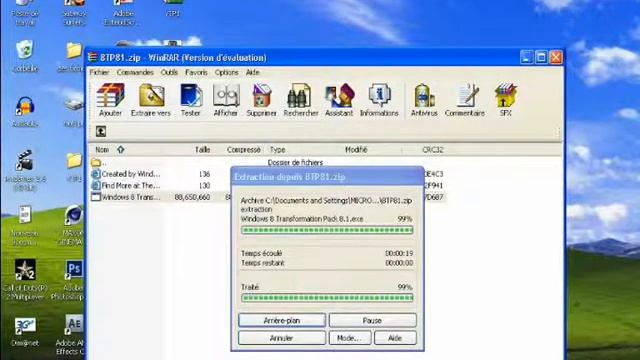Click the SFX toolbar icon
This screenshot has width=640, height=360.
pyautogui.click(x=506, y=100)
